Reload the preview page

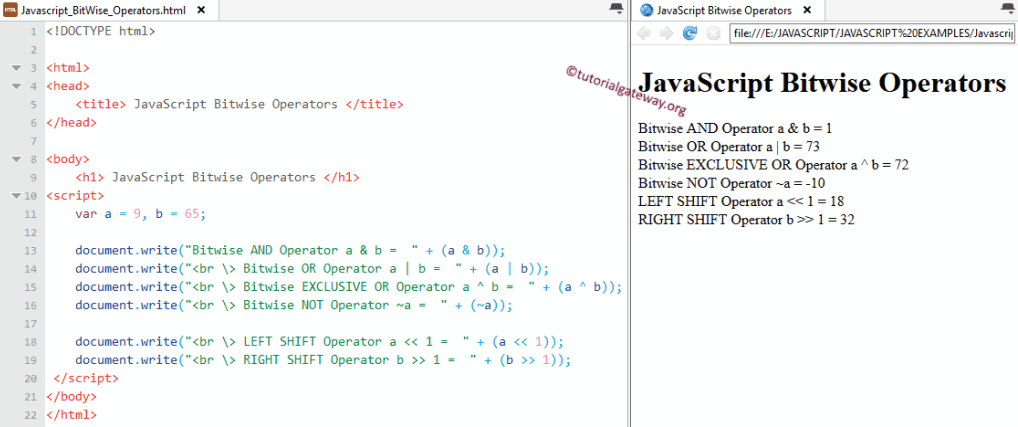(689, 33)
